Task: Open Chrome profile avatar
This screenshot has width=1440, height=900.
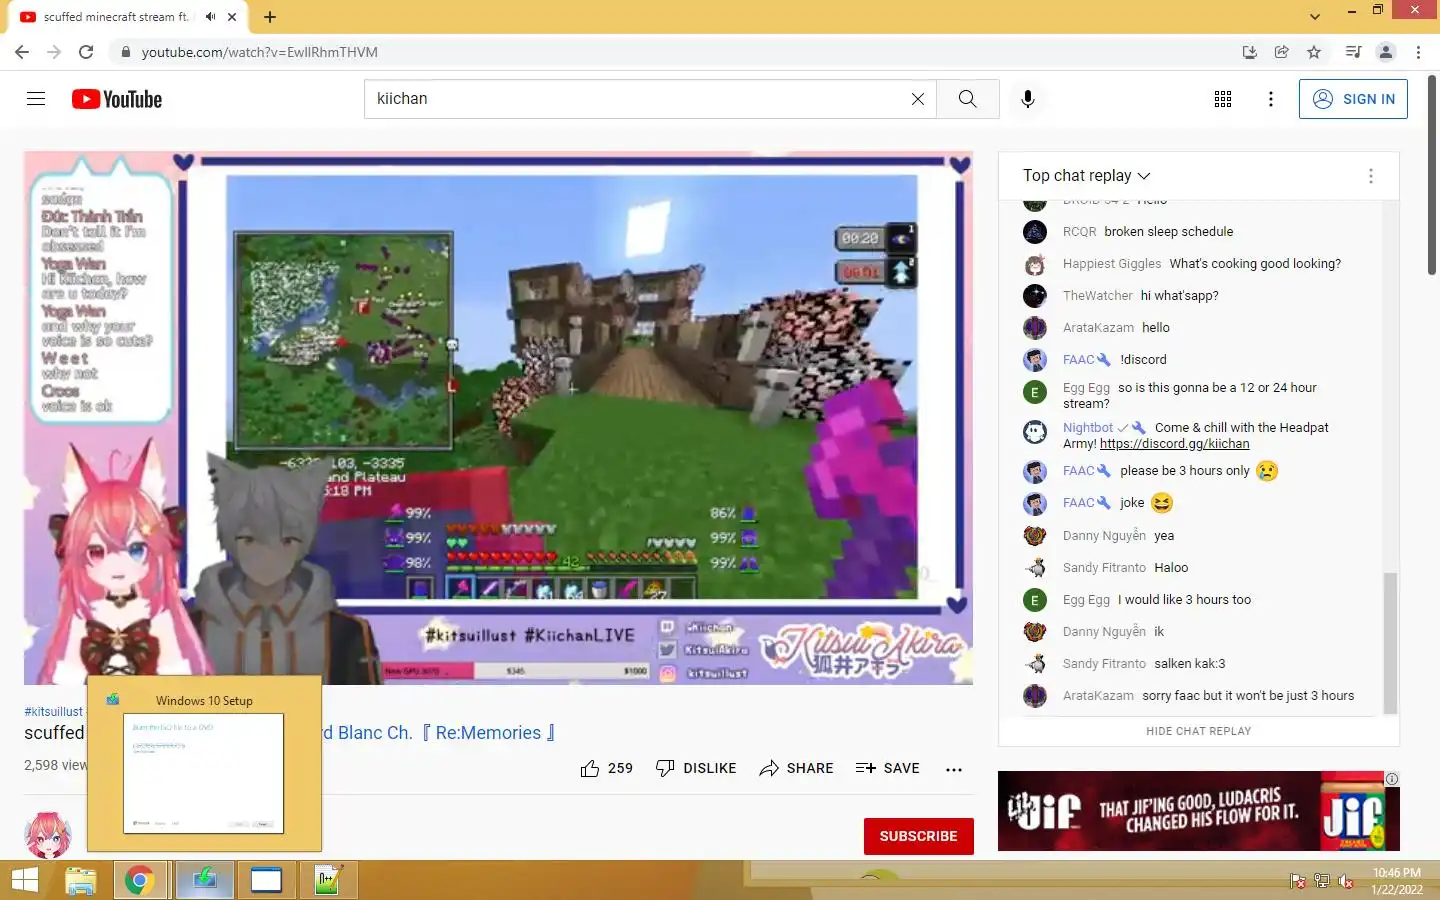Action: [x=1386, y=52]
